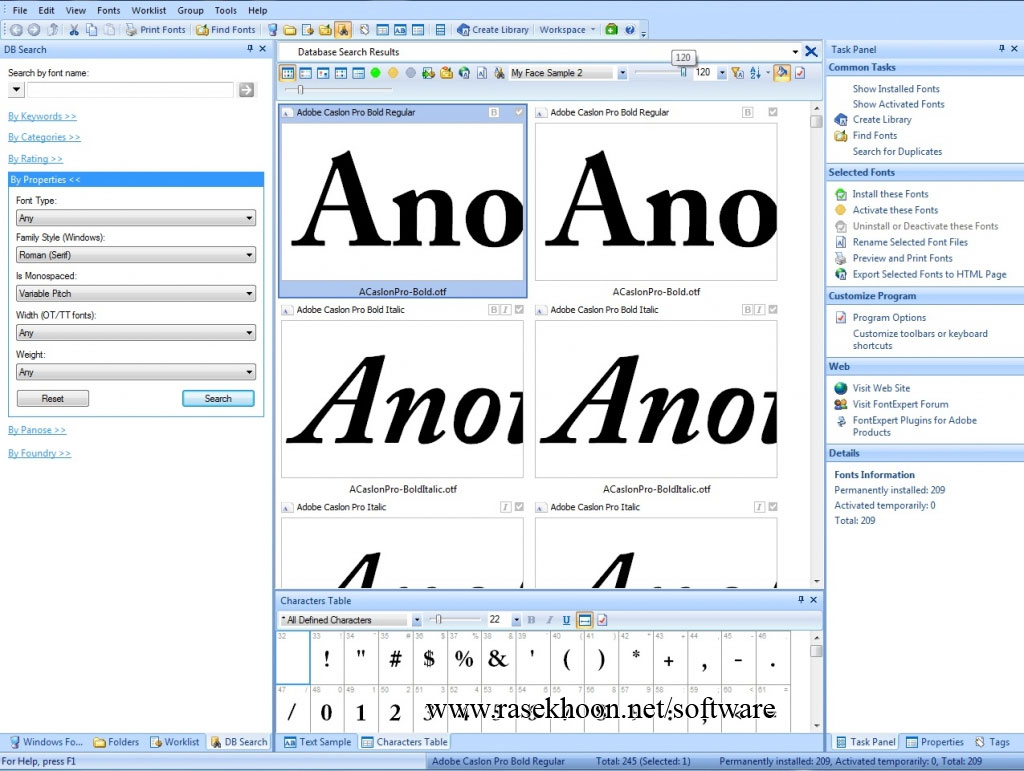Click the binoculars search icon in results toolbar
1024x771 pixels.
coord(499,73)
